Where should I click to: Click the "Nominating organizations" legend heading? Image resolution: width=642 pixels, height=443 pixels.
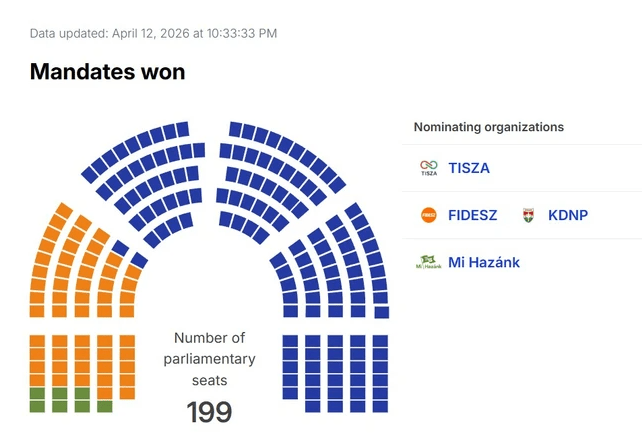(489, 127)
